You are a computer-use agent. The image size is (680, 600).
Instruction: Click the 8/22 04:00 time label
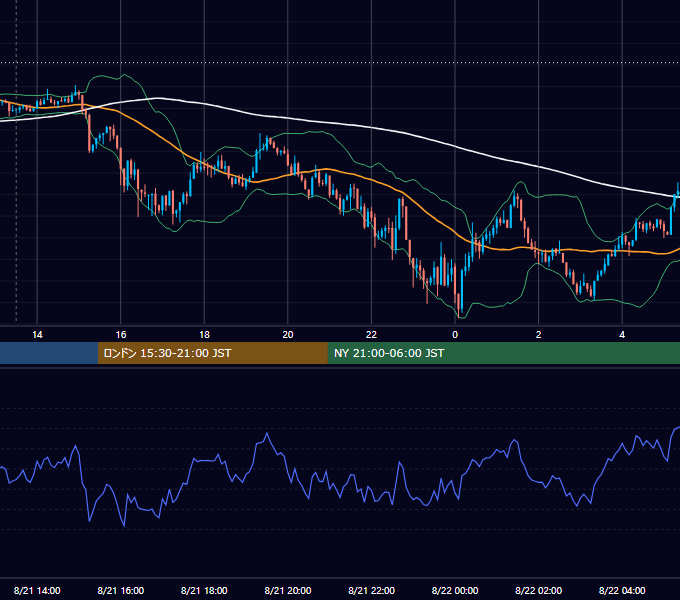pyautogui.click(x=622, y=590)
